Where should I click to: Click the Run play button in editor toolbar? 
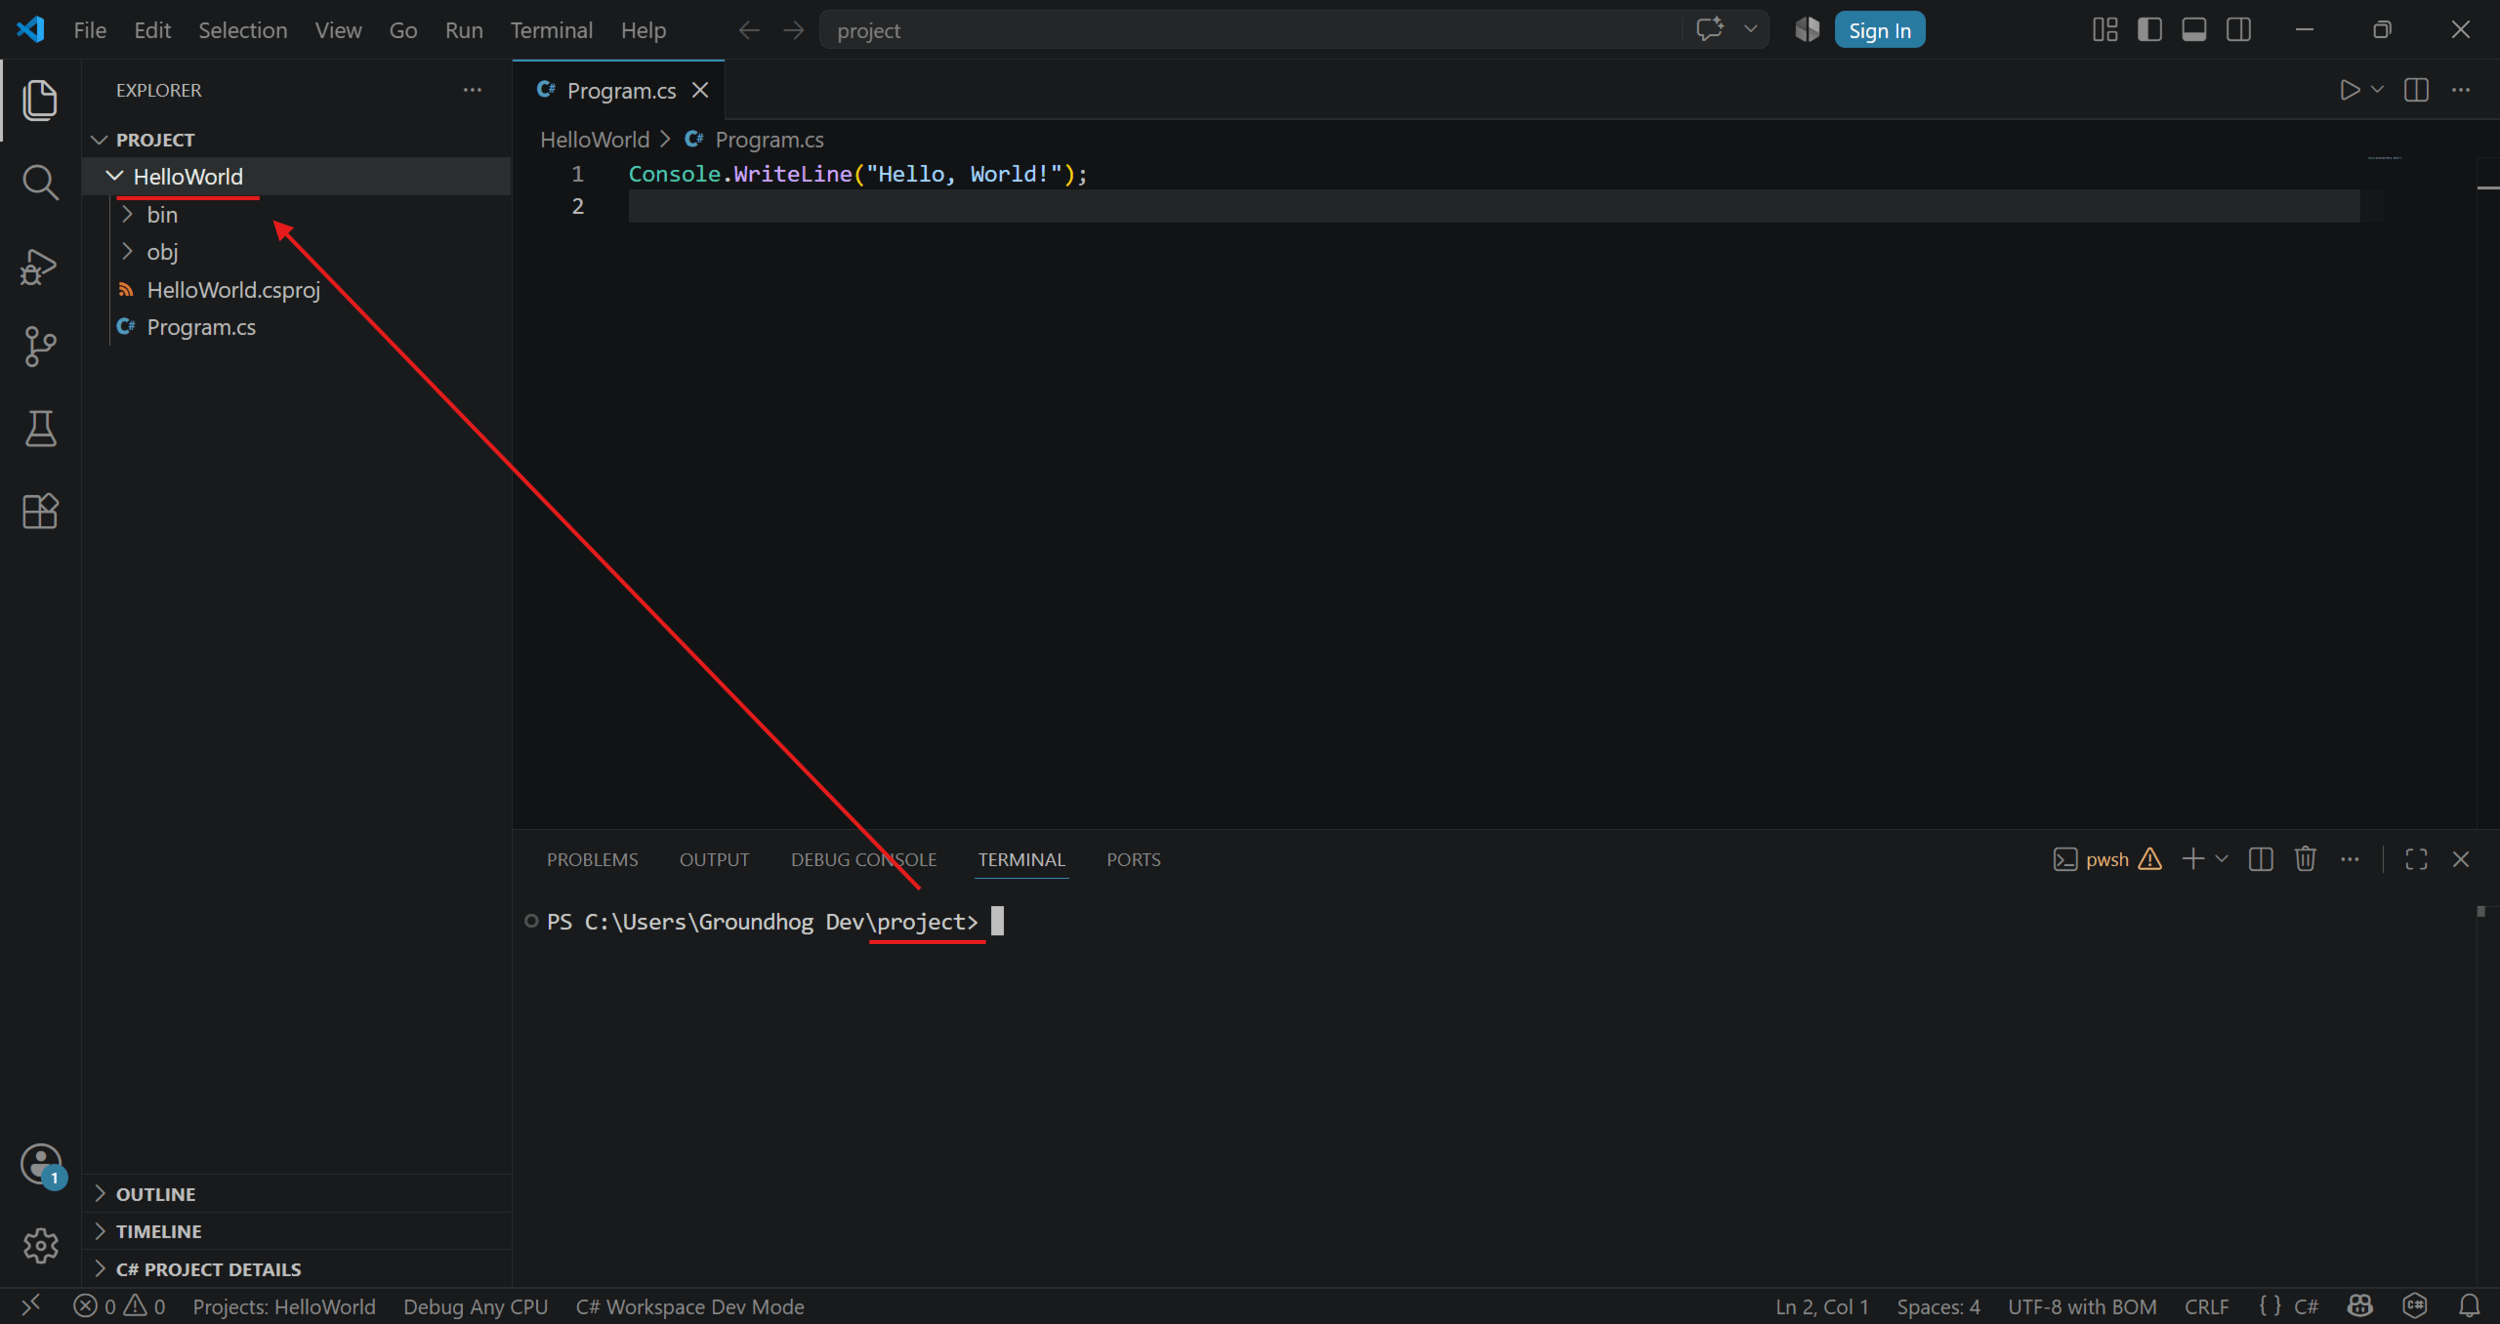pos(2349,90)
